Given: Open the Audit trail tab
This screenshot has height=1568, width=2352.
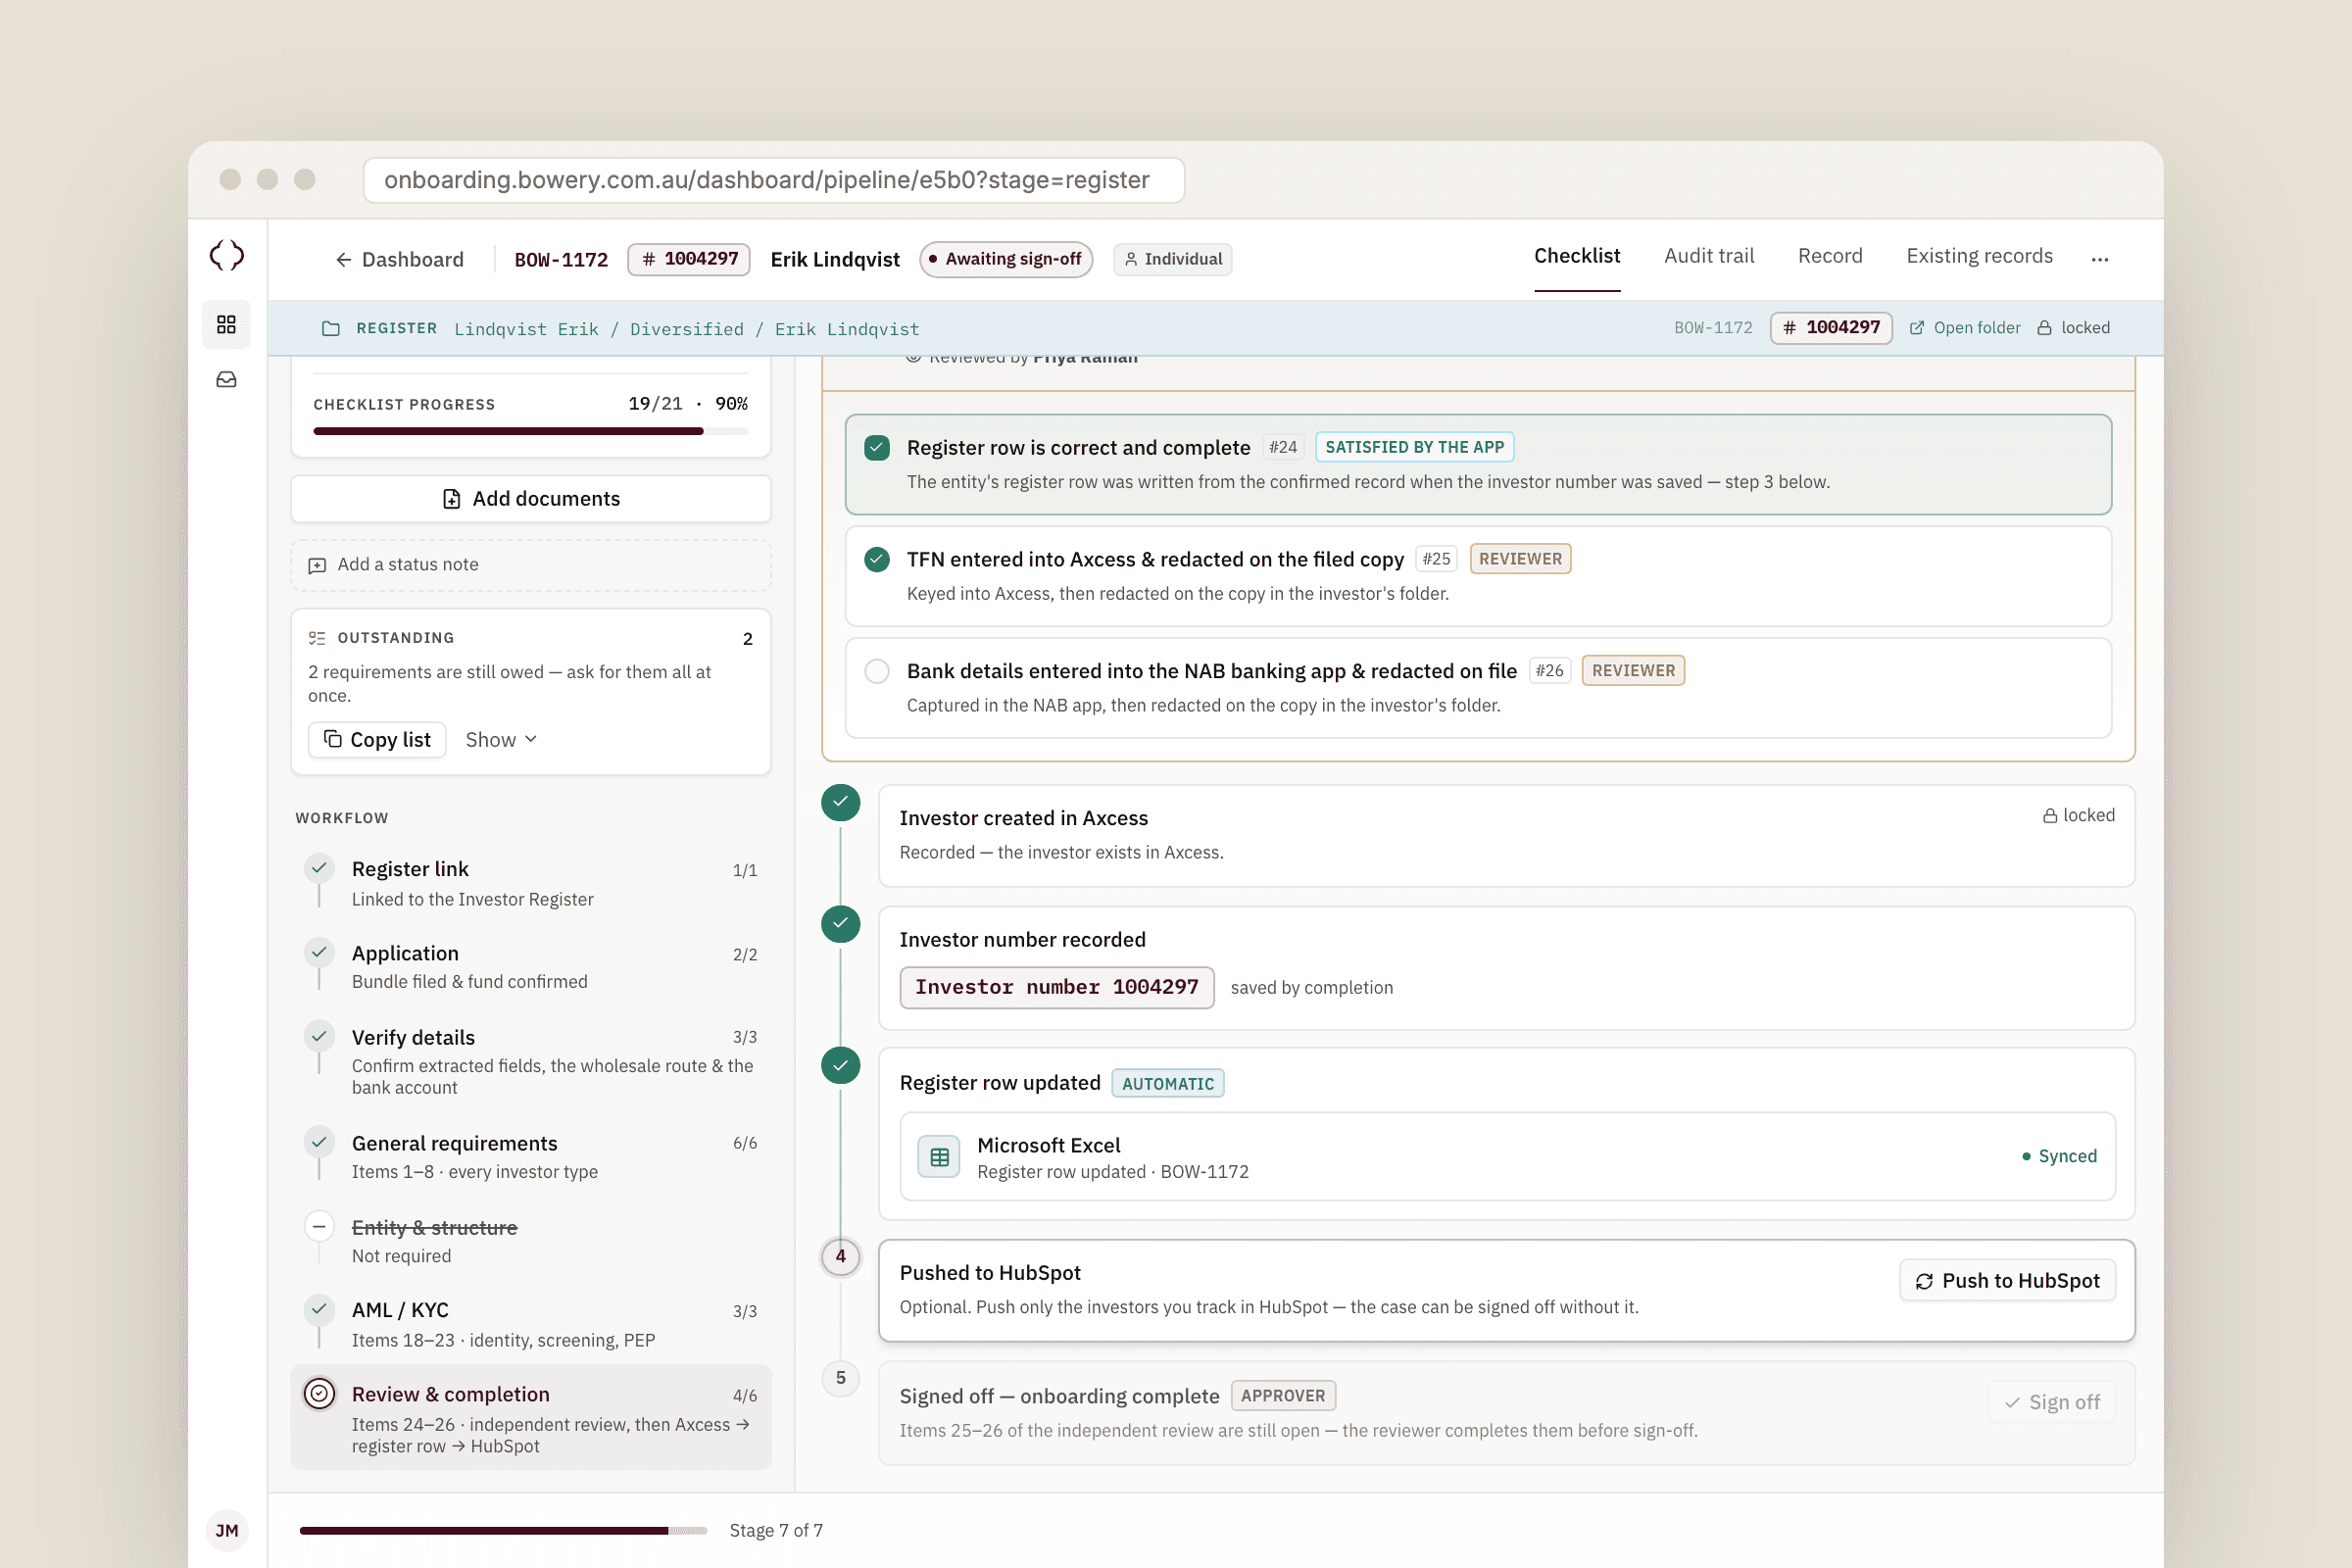Looking at the screenshot, I should 1709,256.
